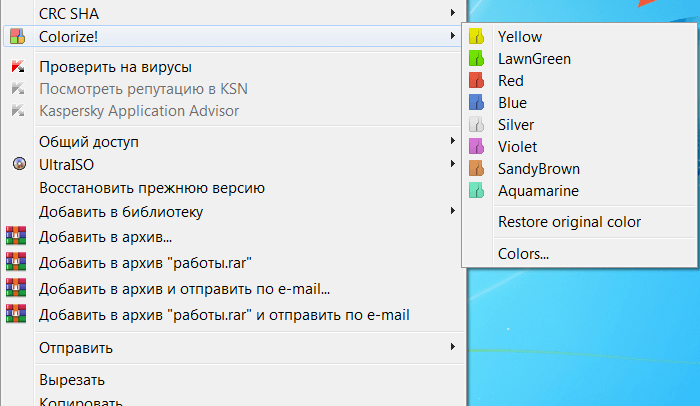Expand the Общий доступ submenu arrow
The width and height of the screenshot is (700, 406).
click(453, 141)
